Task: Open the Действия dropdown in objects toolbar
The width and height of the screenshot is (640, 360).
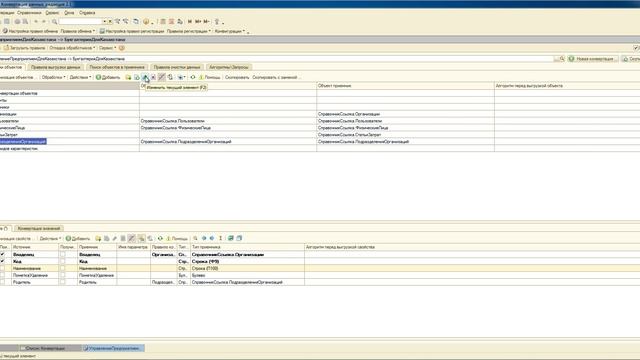Action: pos(80,77)
